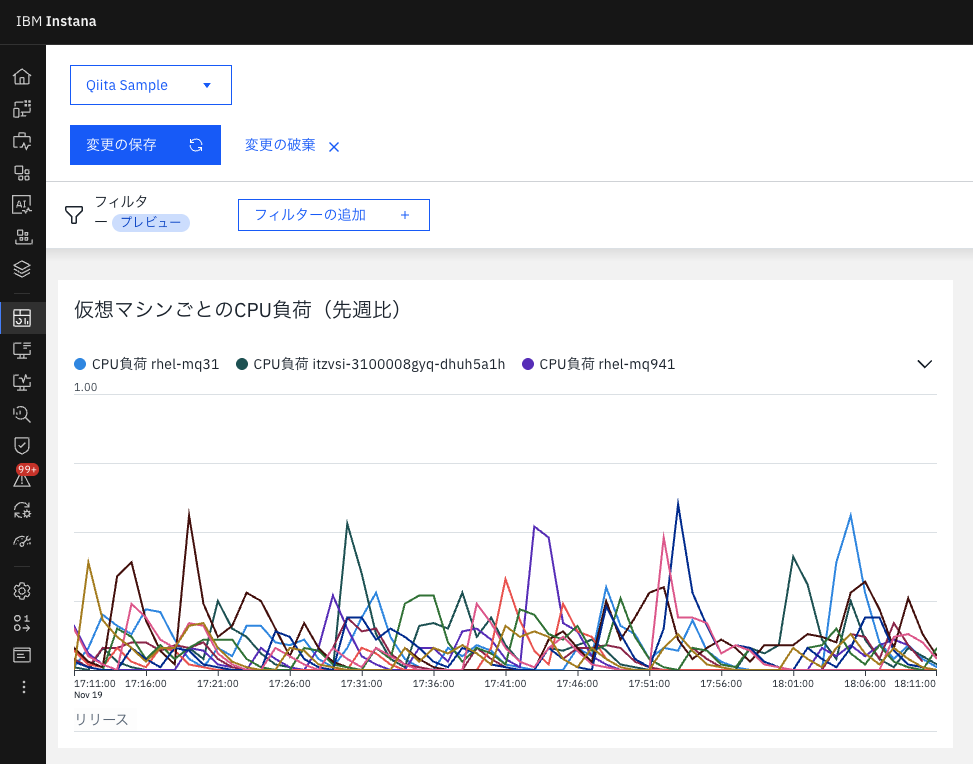Click the widget title 仮想マシンごとのCPU負荷（先週比）
973x764 pixels.
pyautogui.click(x=239, y=309)
